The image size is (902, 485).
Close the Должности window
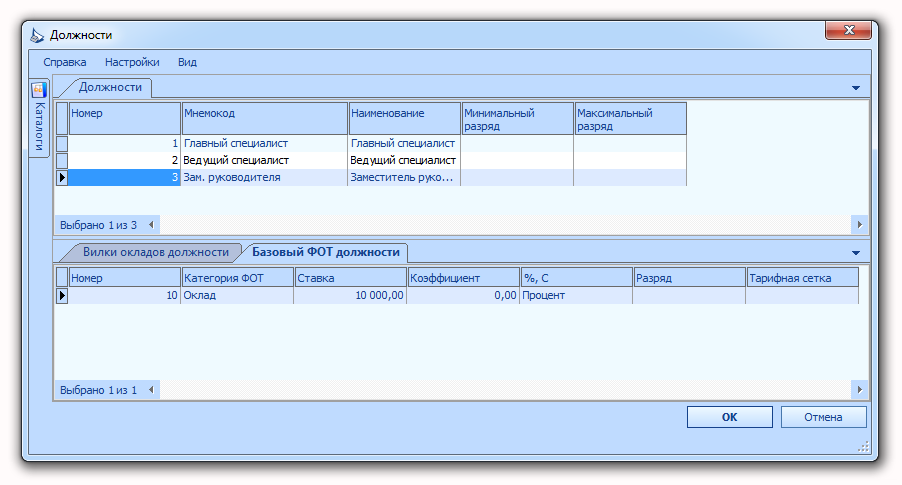coord(848,30)
